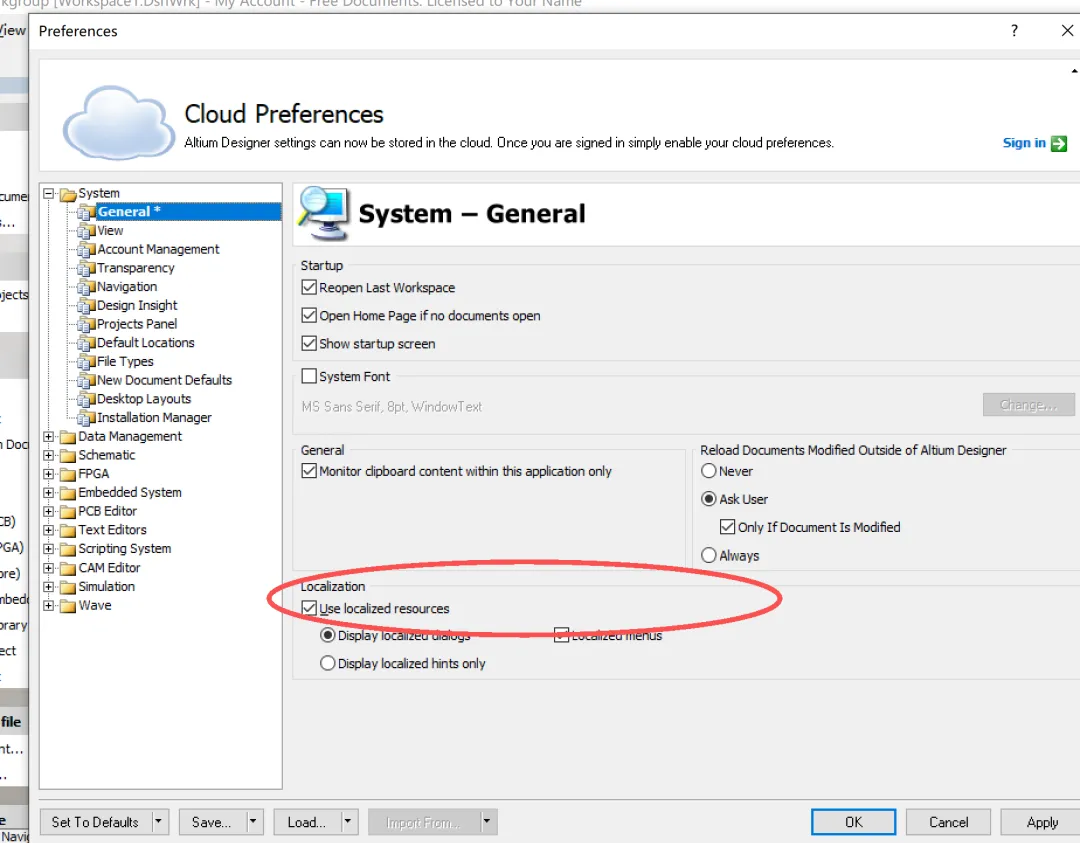
Task: Click the cloud icon in Cloud Preferences
Action: tap(118, 122)
